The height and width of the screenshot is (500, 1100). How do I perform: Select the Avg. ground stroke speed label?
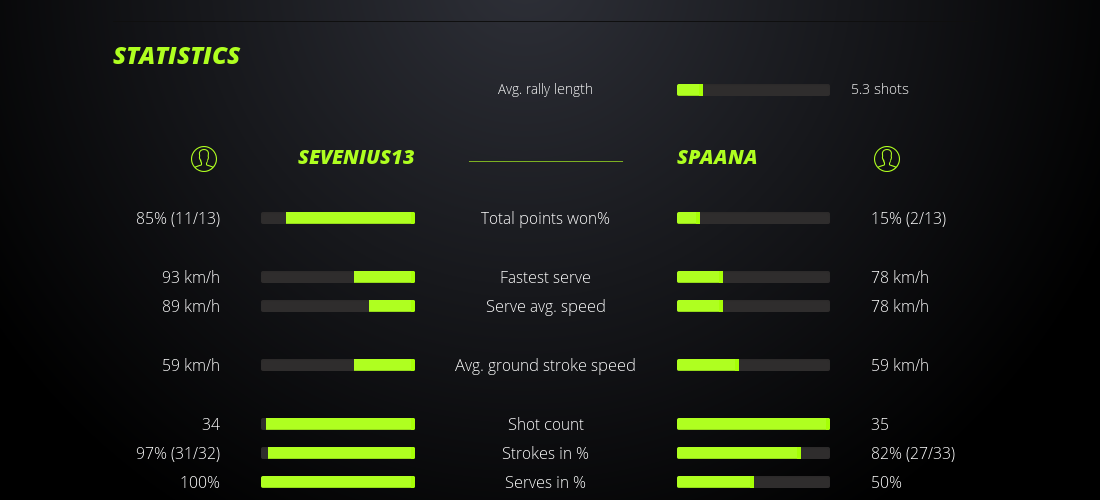click(x=545, y=365)
